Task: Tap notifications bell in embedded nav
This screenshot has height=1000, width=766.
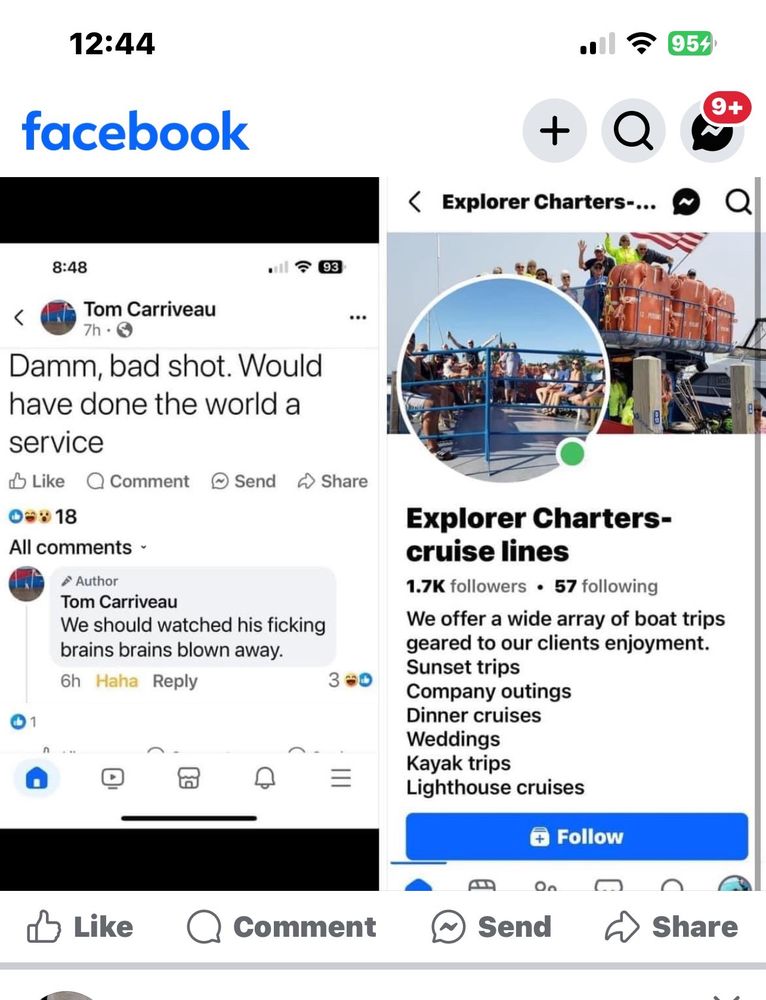Action: pyautogui.click(x=265, y=778)
